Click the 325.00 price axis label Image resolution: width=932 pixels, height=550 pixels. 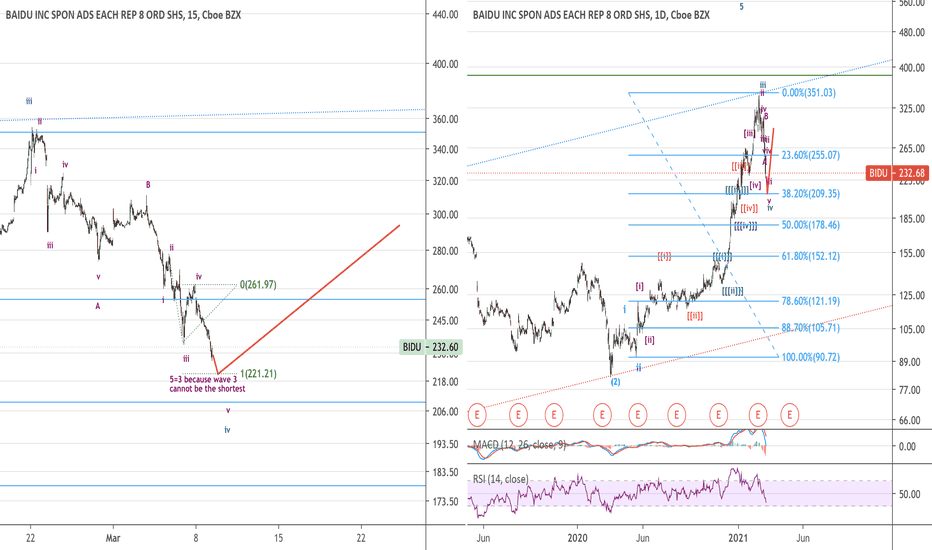[x=912, y=109]
